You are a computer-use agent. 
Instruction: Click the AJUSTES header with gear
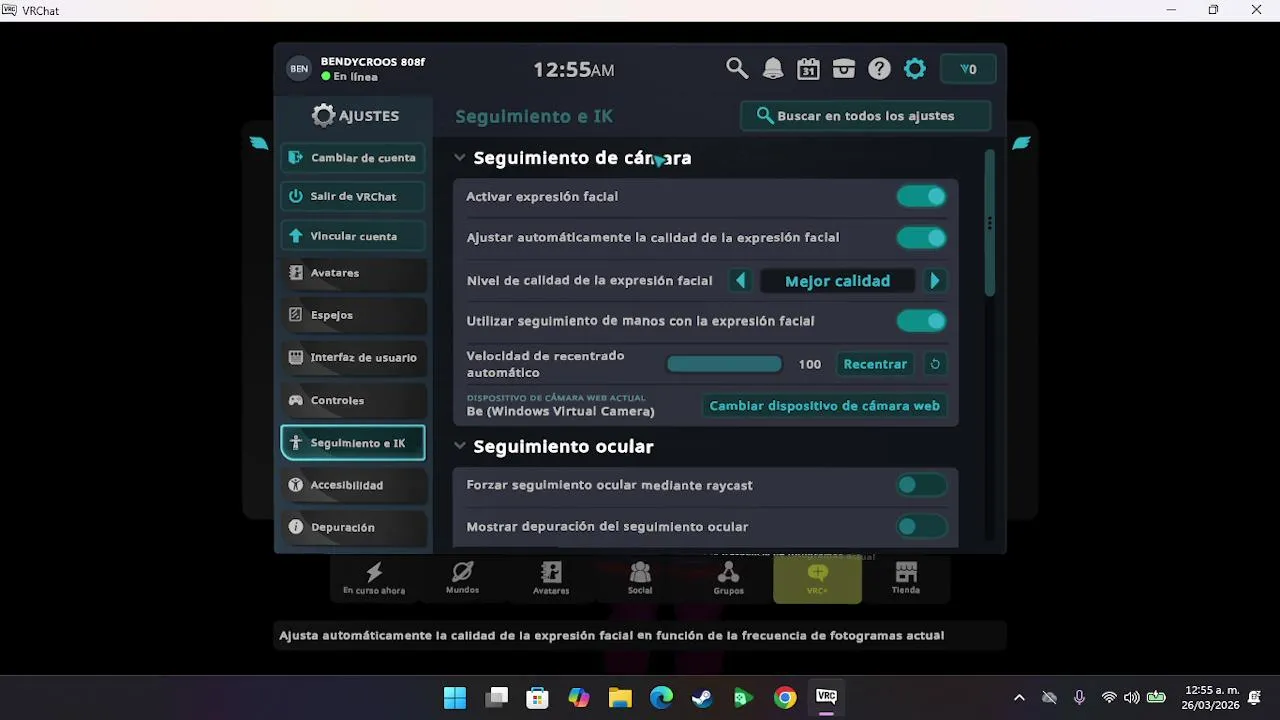point(355,116)
